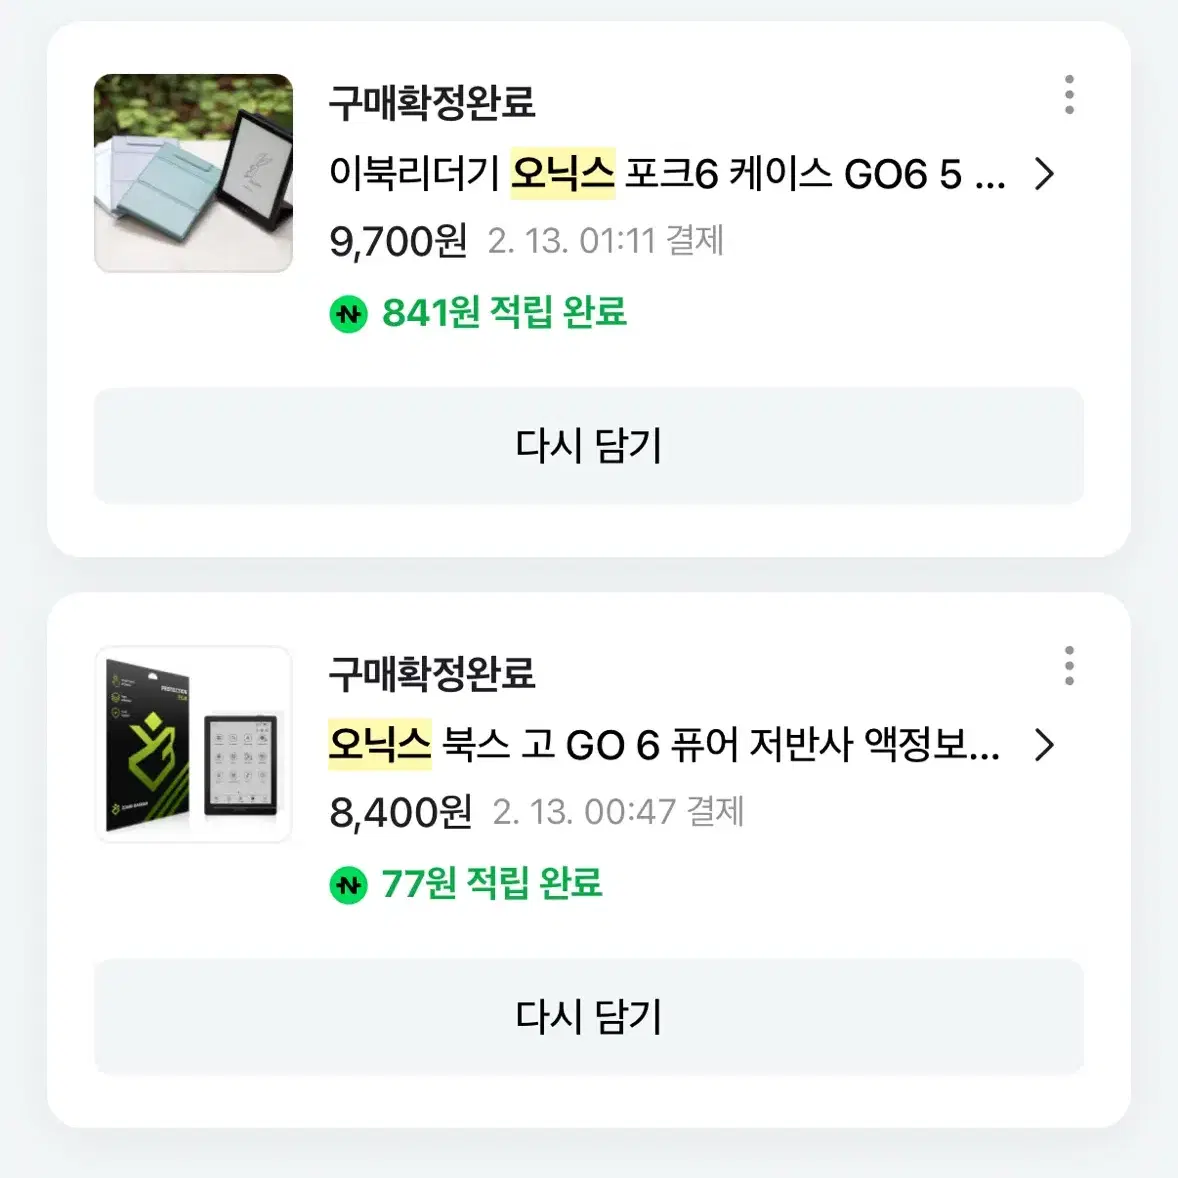Click the 9,700원 price on the first order
This screenshot has height=1178, width=1178.
coord(398,238)
